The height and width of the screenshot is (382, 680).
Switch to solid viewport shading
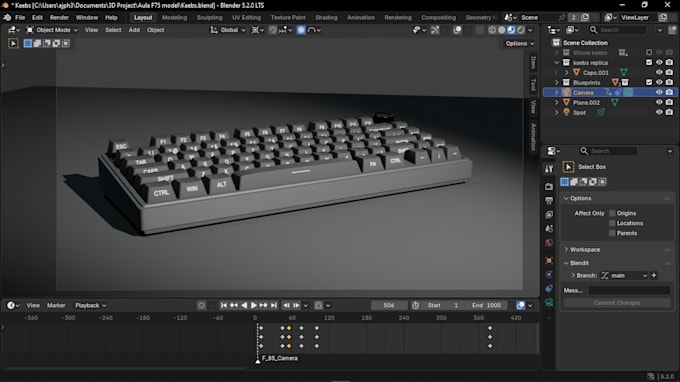click(502, 30)
